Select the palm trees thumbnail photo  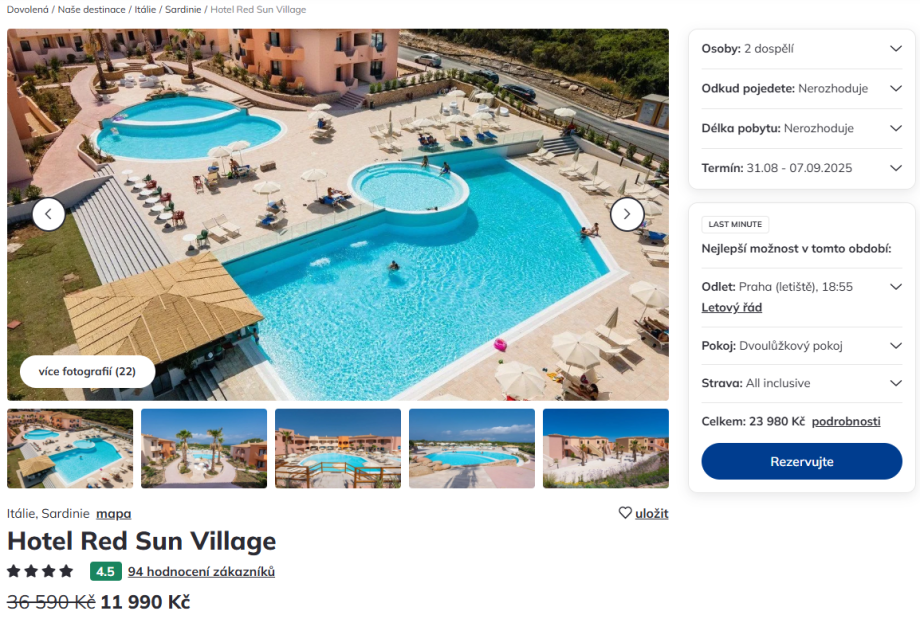(x=204, y=448)
